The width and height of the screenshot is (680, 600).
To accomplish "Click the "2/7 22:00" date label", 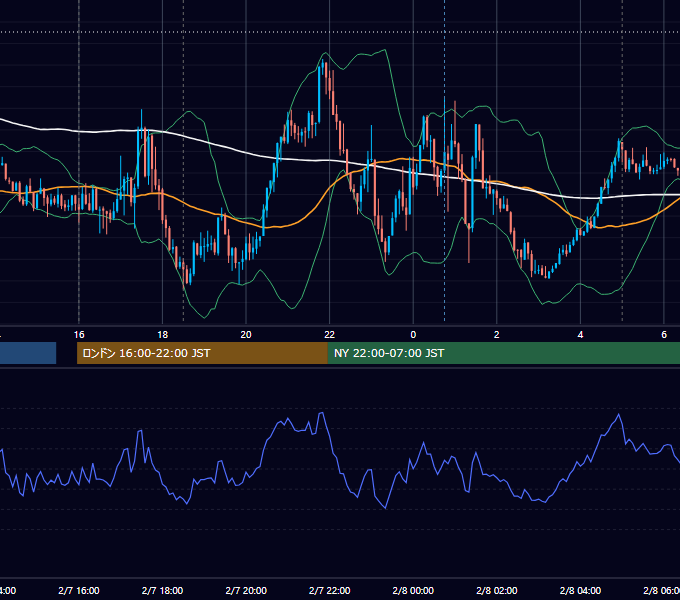I will [330, 591].
